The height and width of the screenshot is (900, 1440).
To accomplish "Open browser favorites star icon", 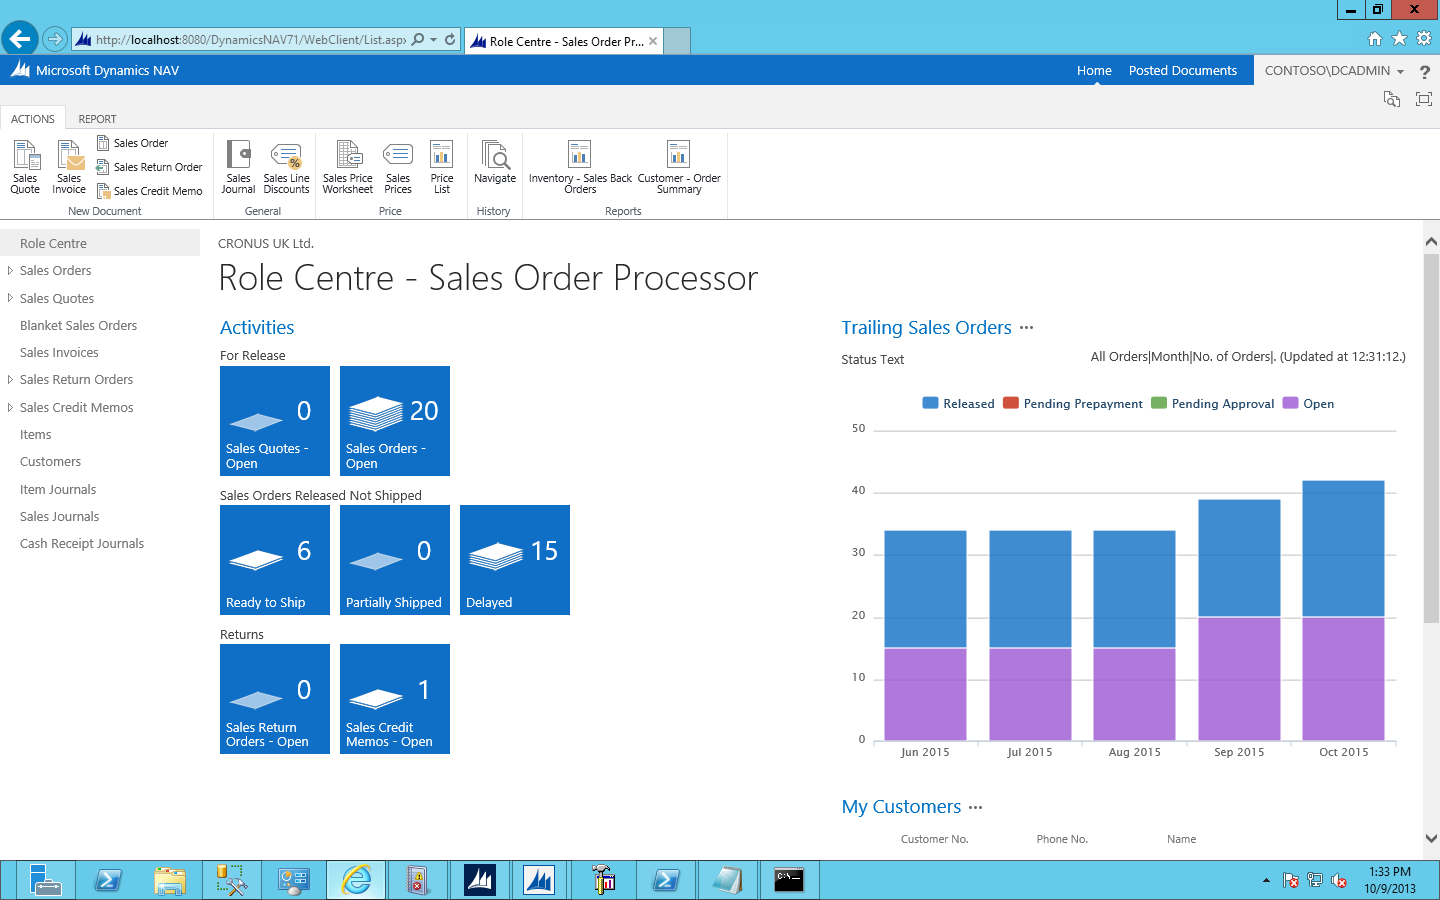I will [x=1399, y=38].
